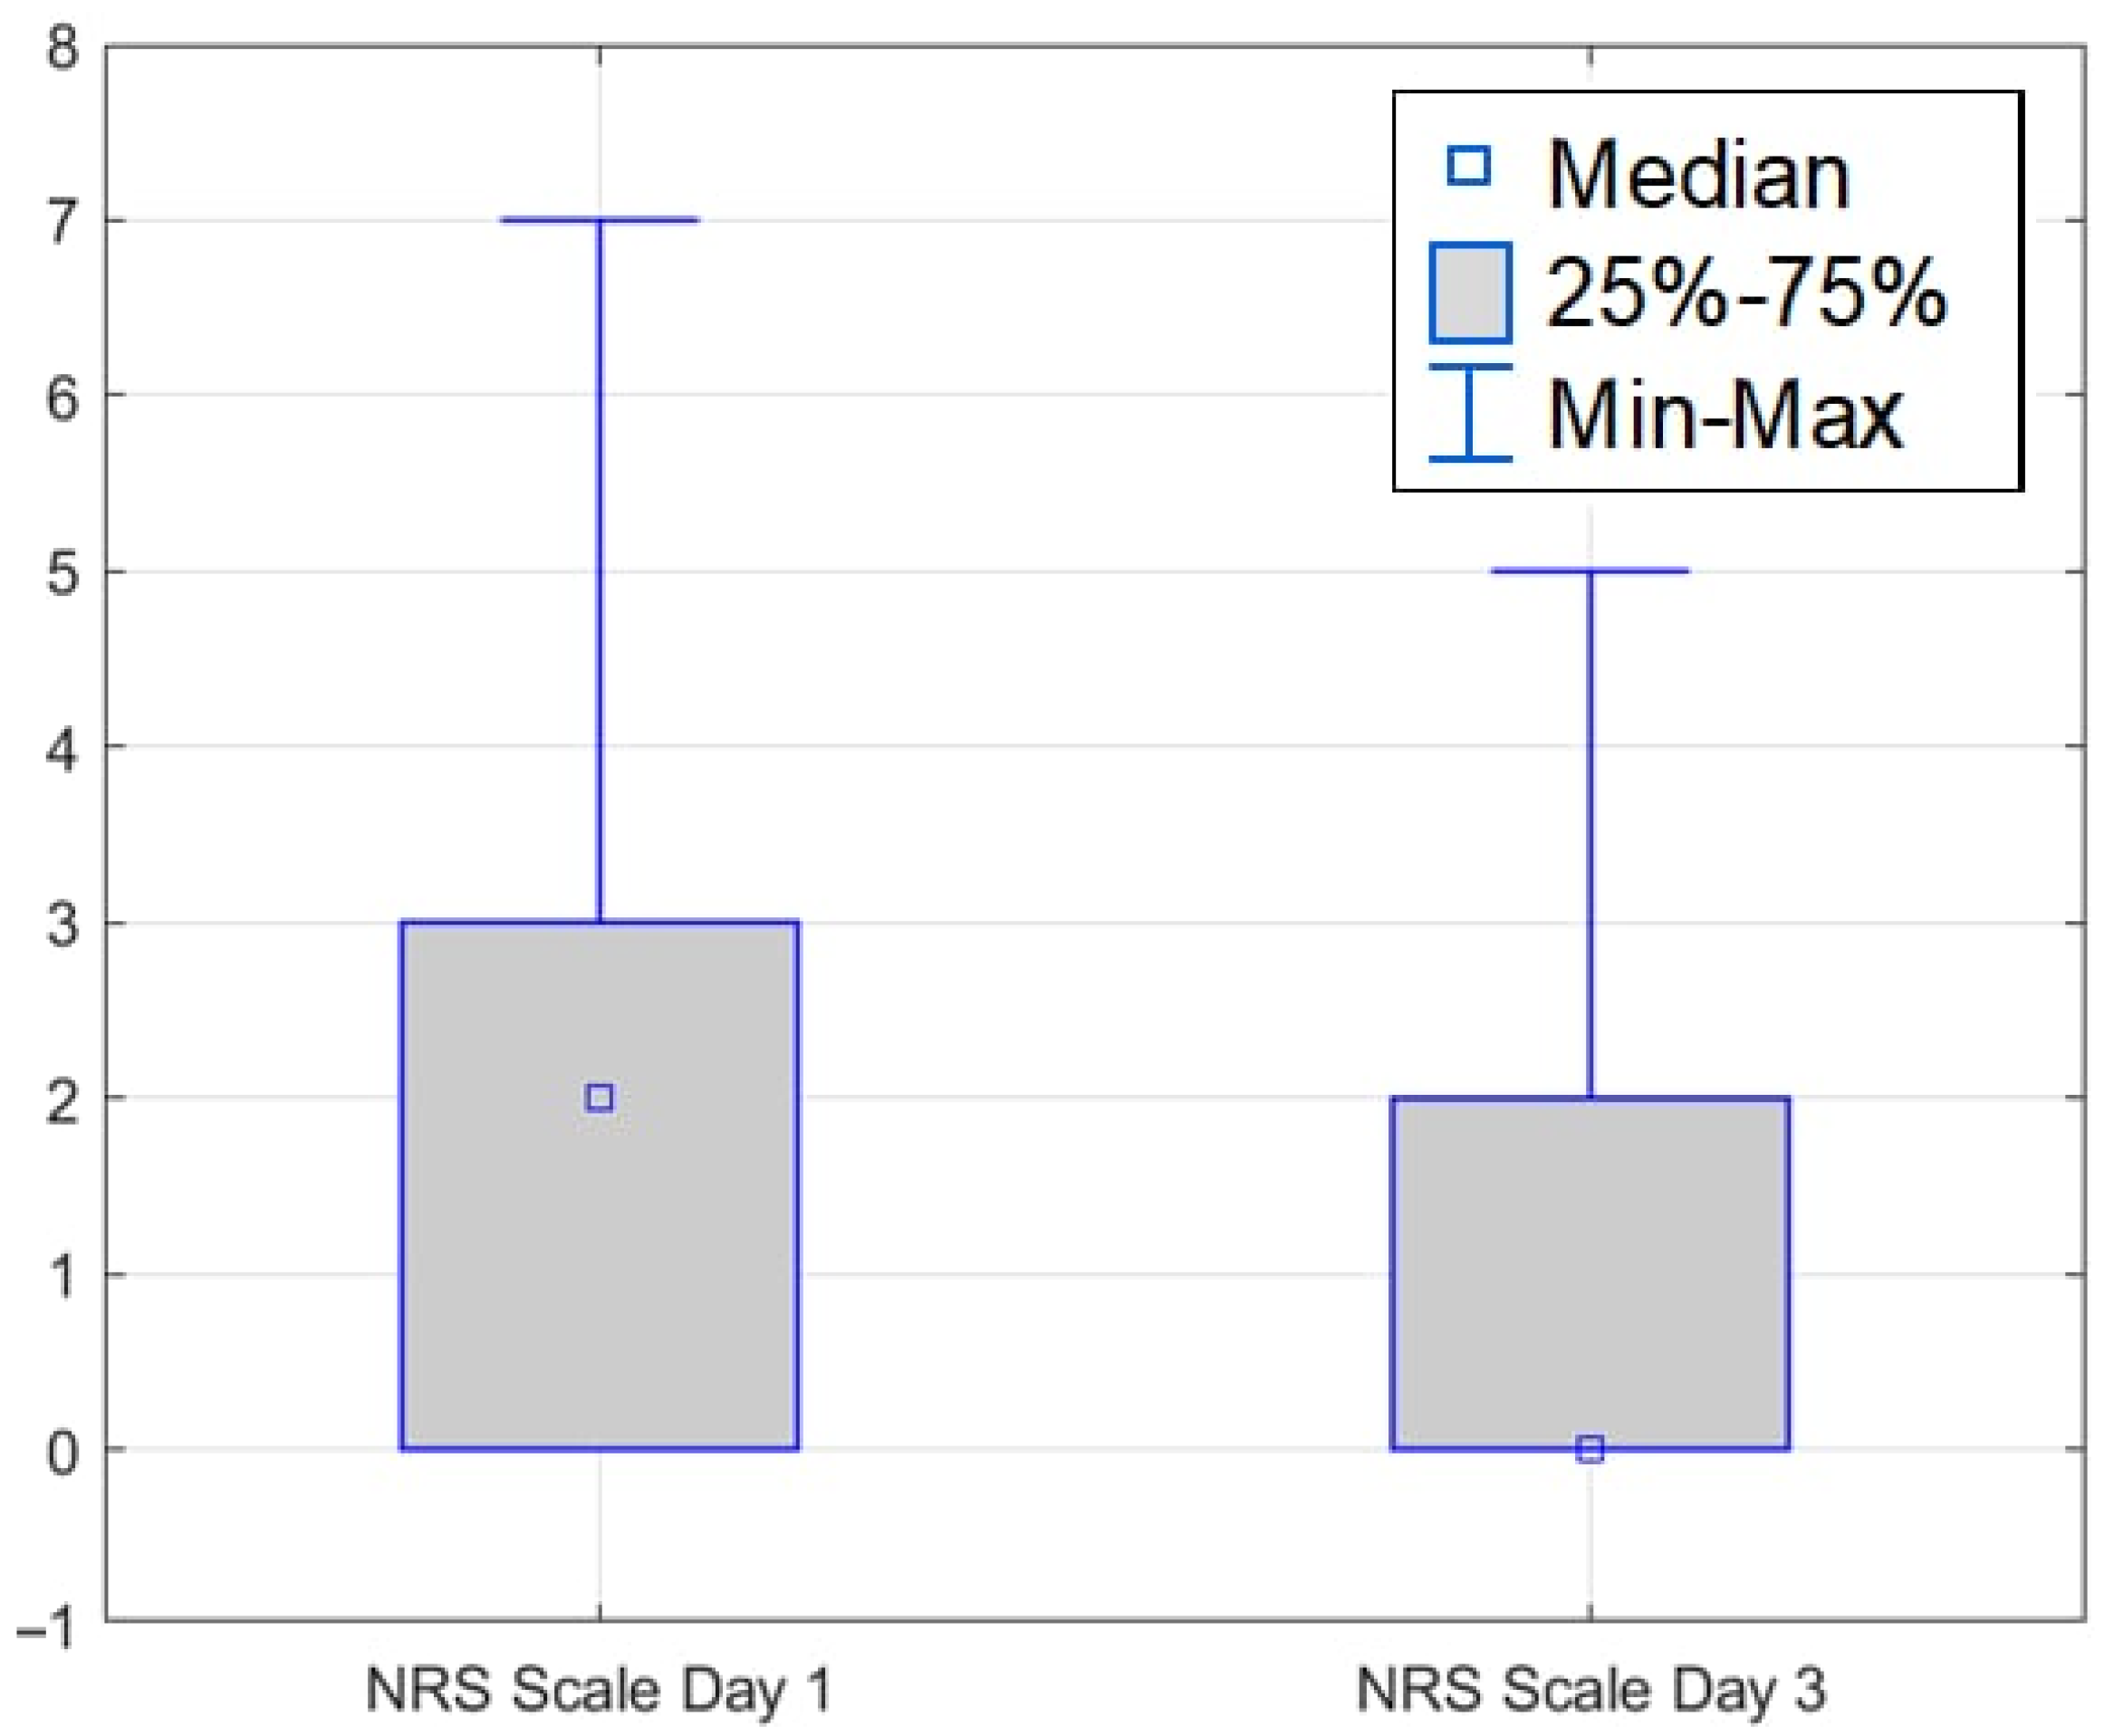Click the Median square marker in legend
Image resolution: width=2114 pixels, height=1736 pixels.
pyautogui.click(x=1468, y=167)
